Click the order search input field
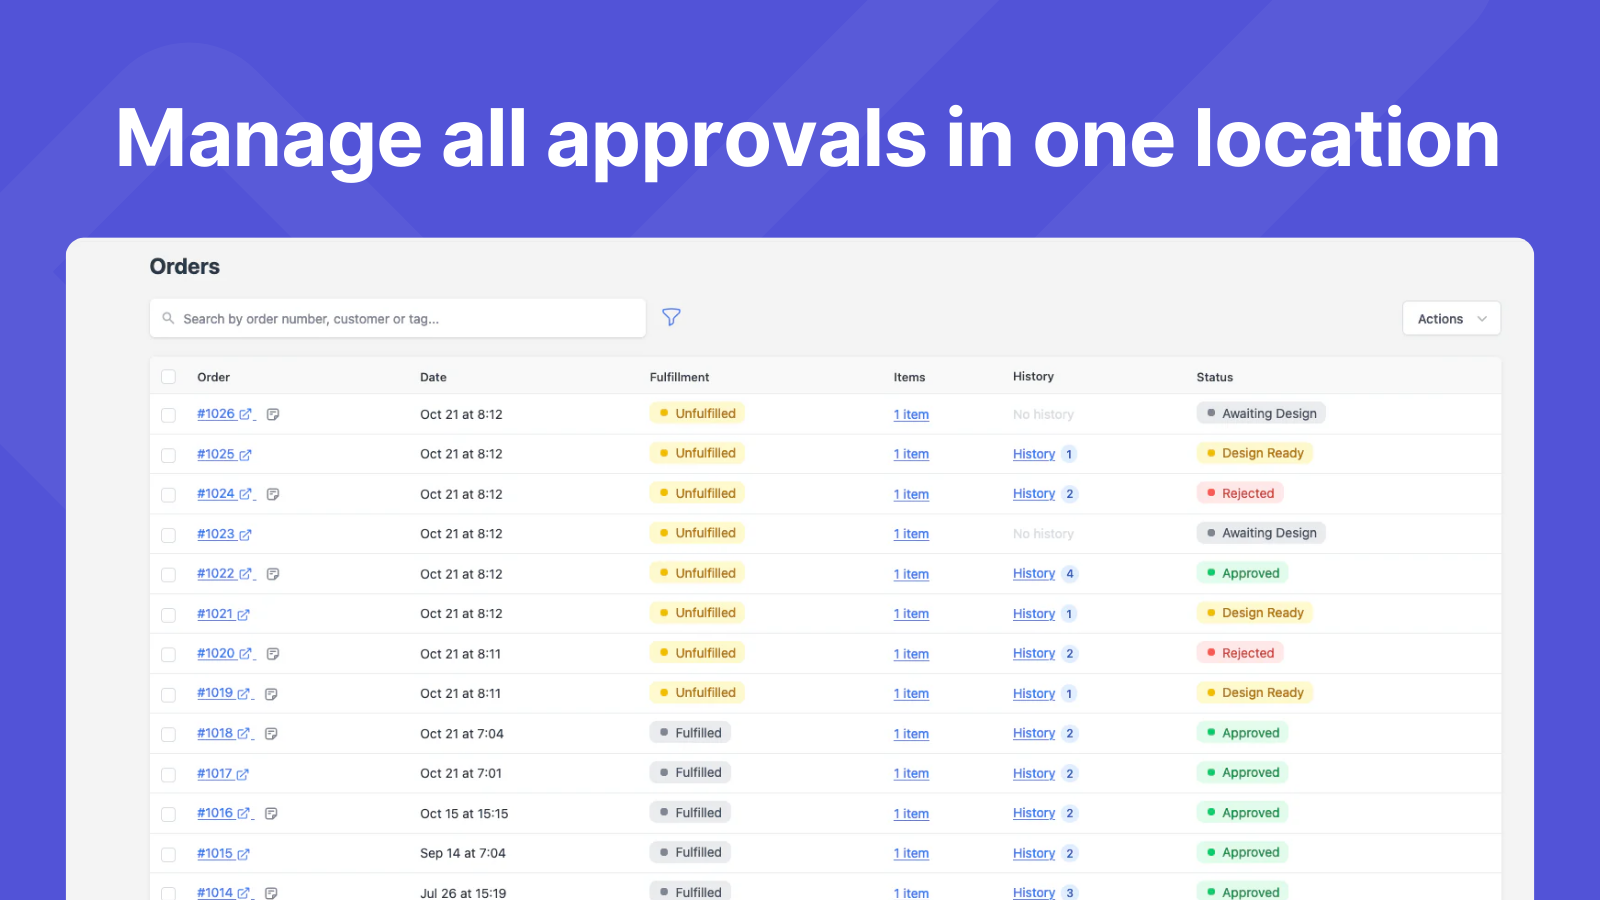The image size is (1600, 900). 400,319
